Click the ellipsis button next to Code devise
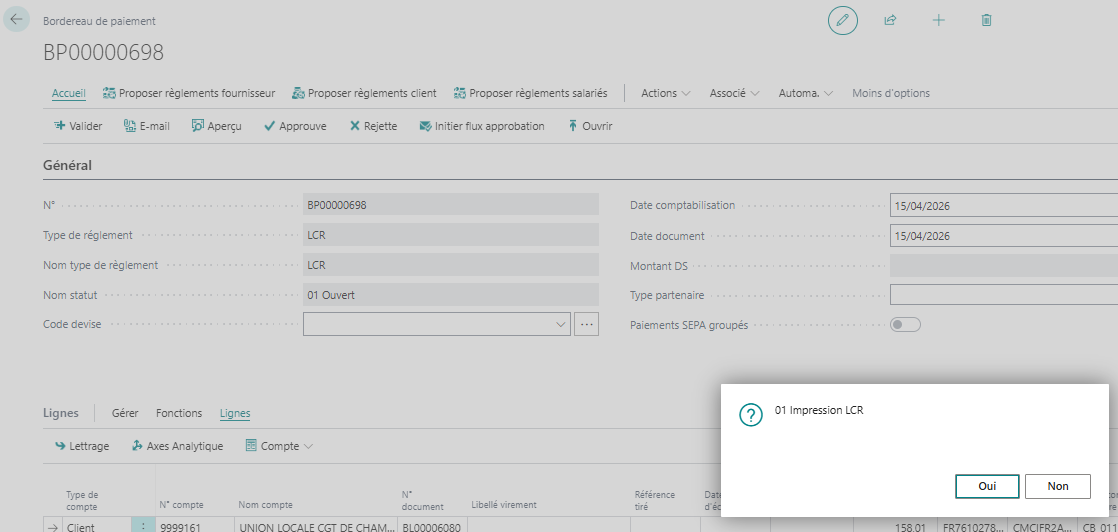The image size is (1118, 532). point(587,325)
